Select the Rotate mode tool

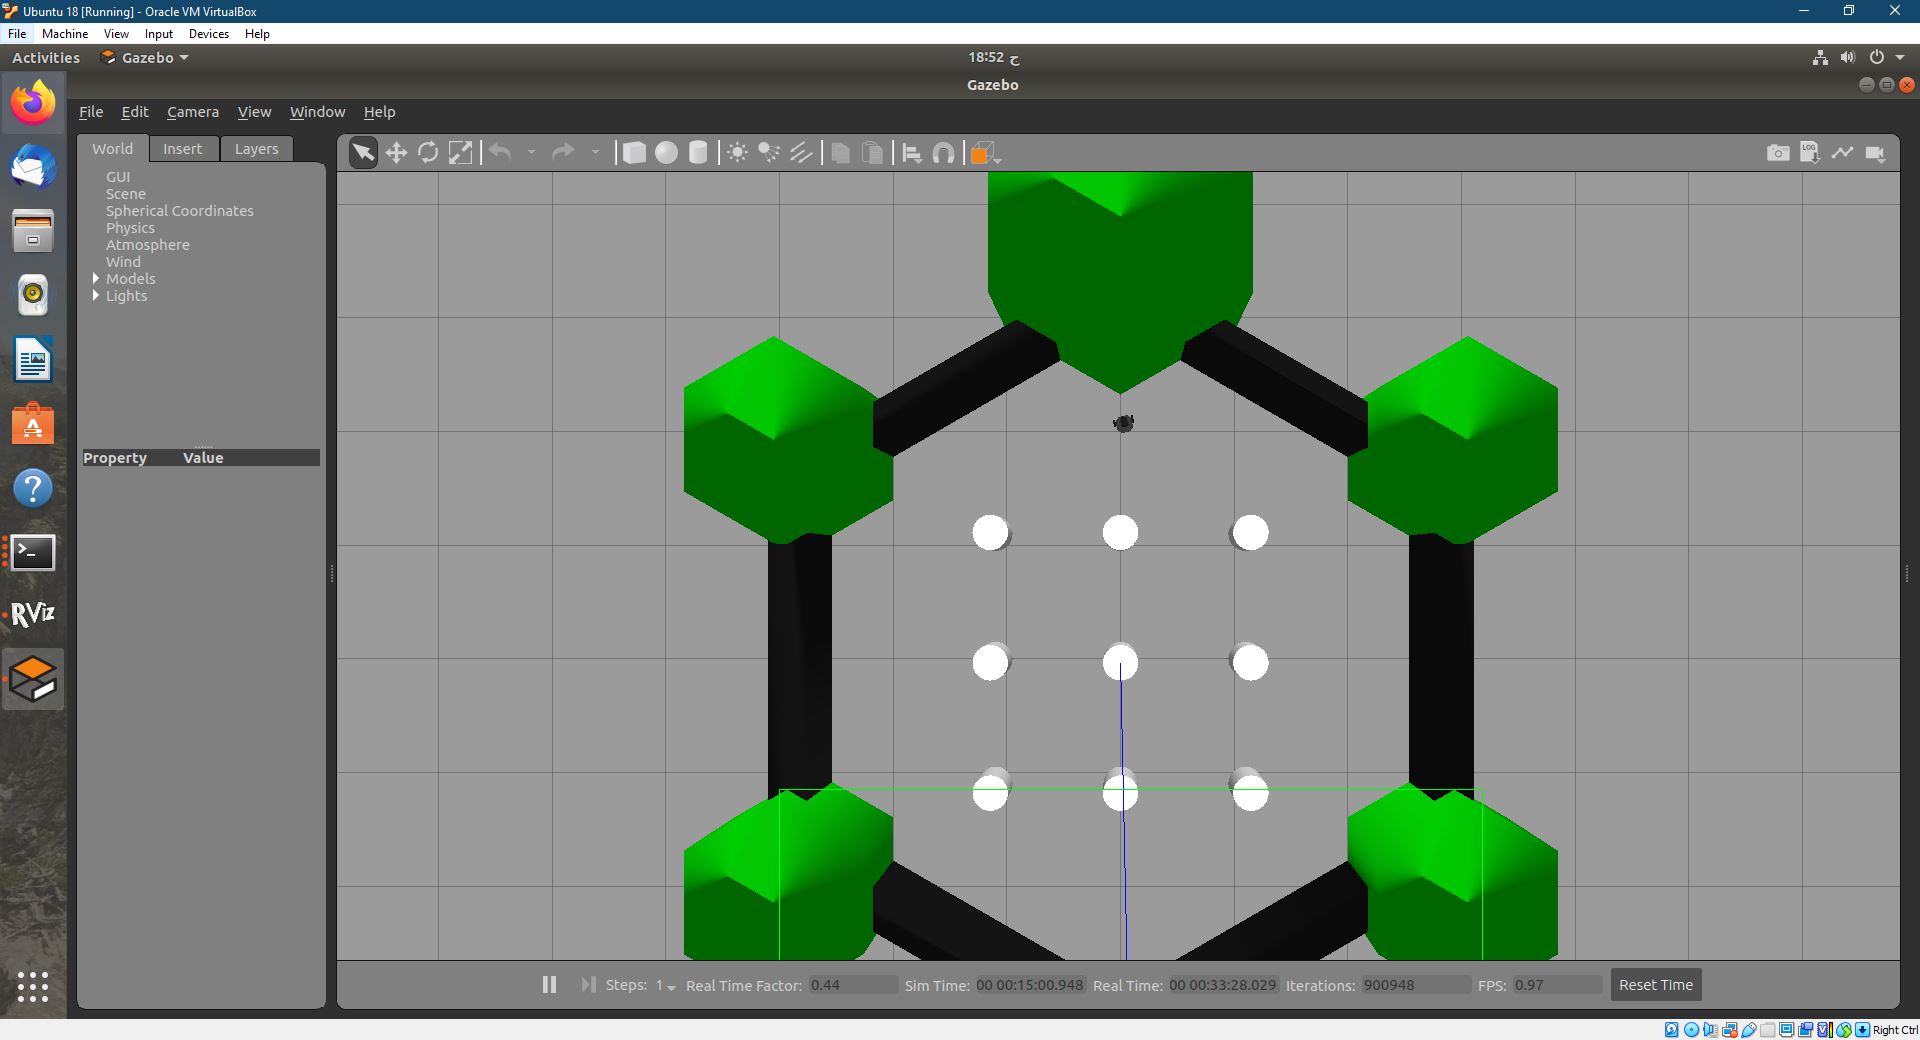click(428, 152)
